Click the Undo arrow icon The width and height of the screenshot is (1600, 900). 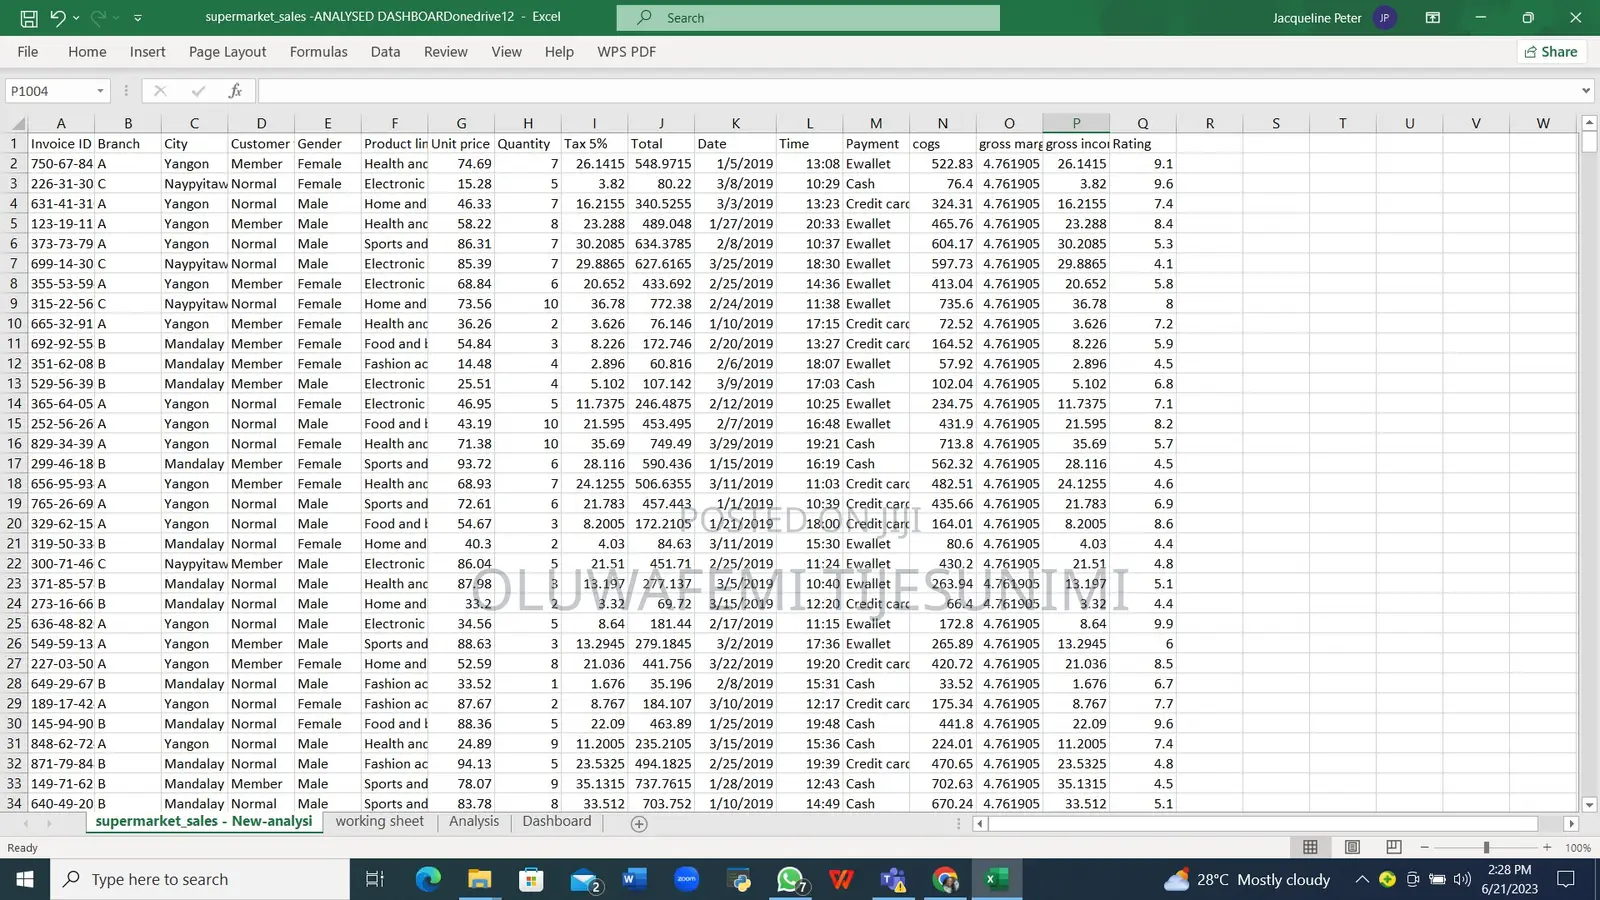(x=58, y=18)
